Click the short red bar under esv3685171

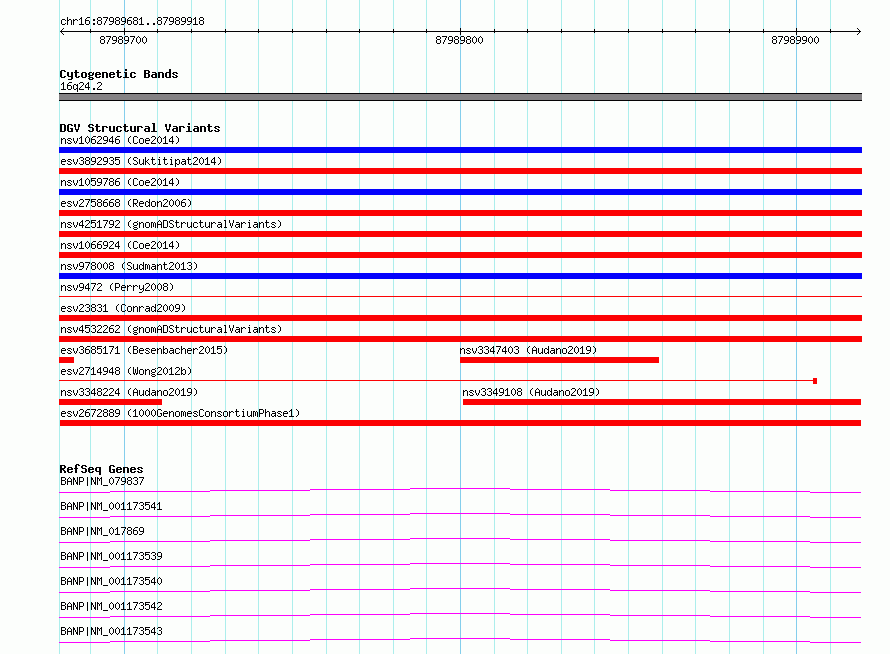click(66, 360)
